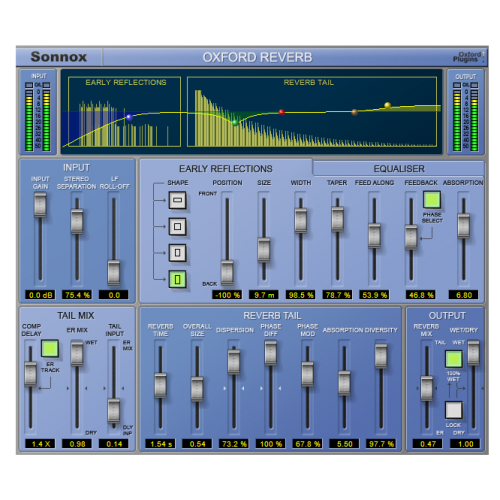500x500 pixels.
Task: Click the yellow EQ node on graph
Action: coord(387,105)
